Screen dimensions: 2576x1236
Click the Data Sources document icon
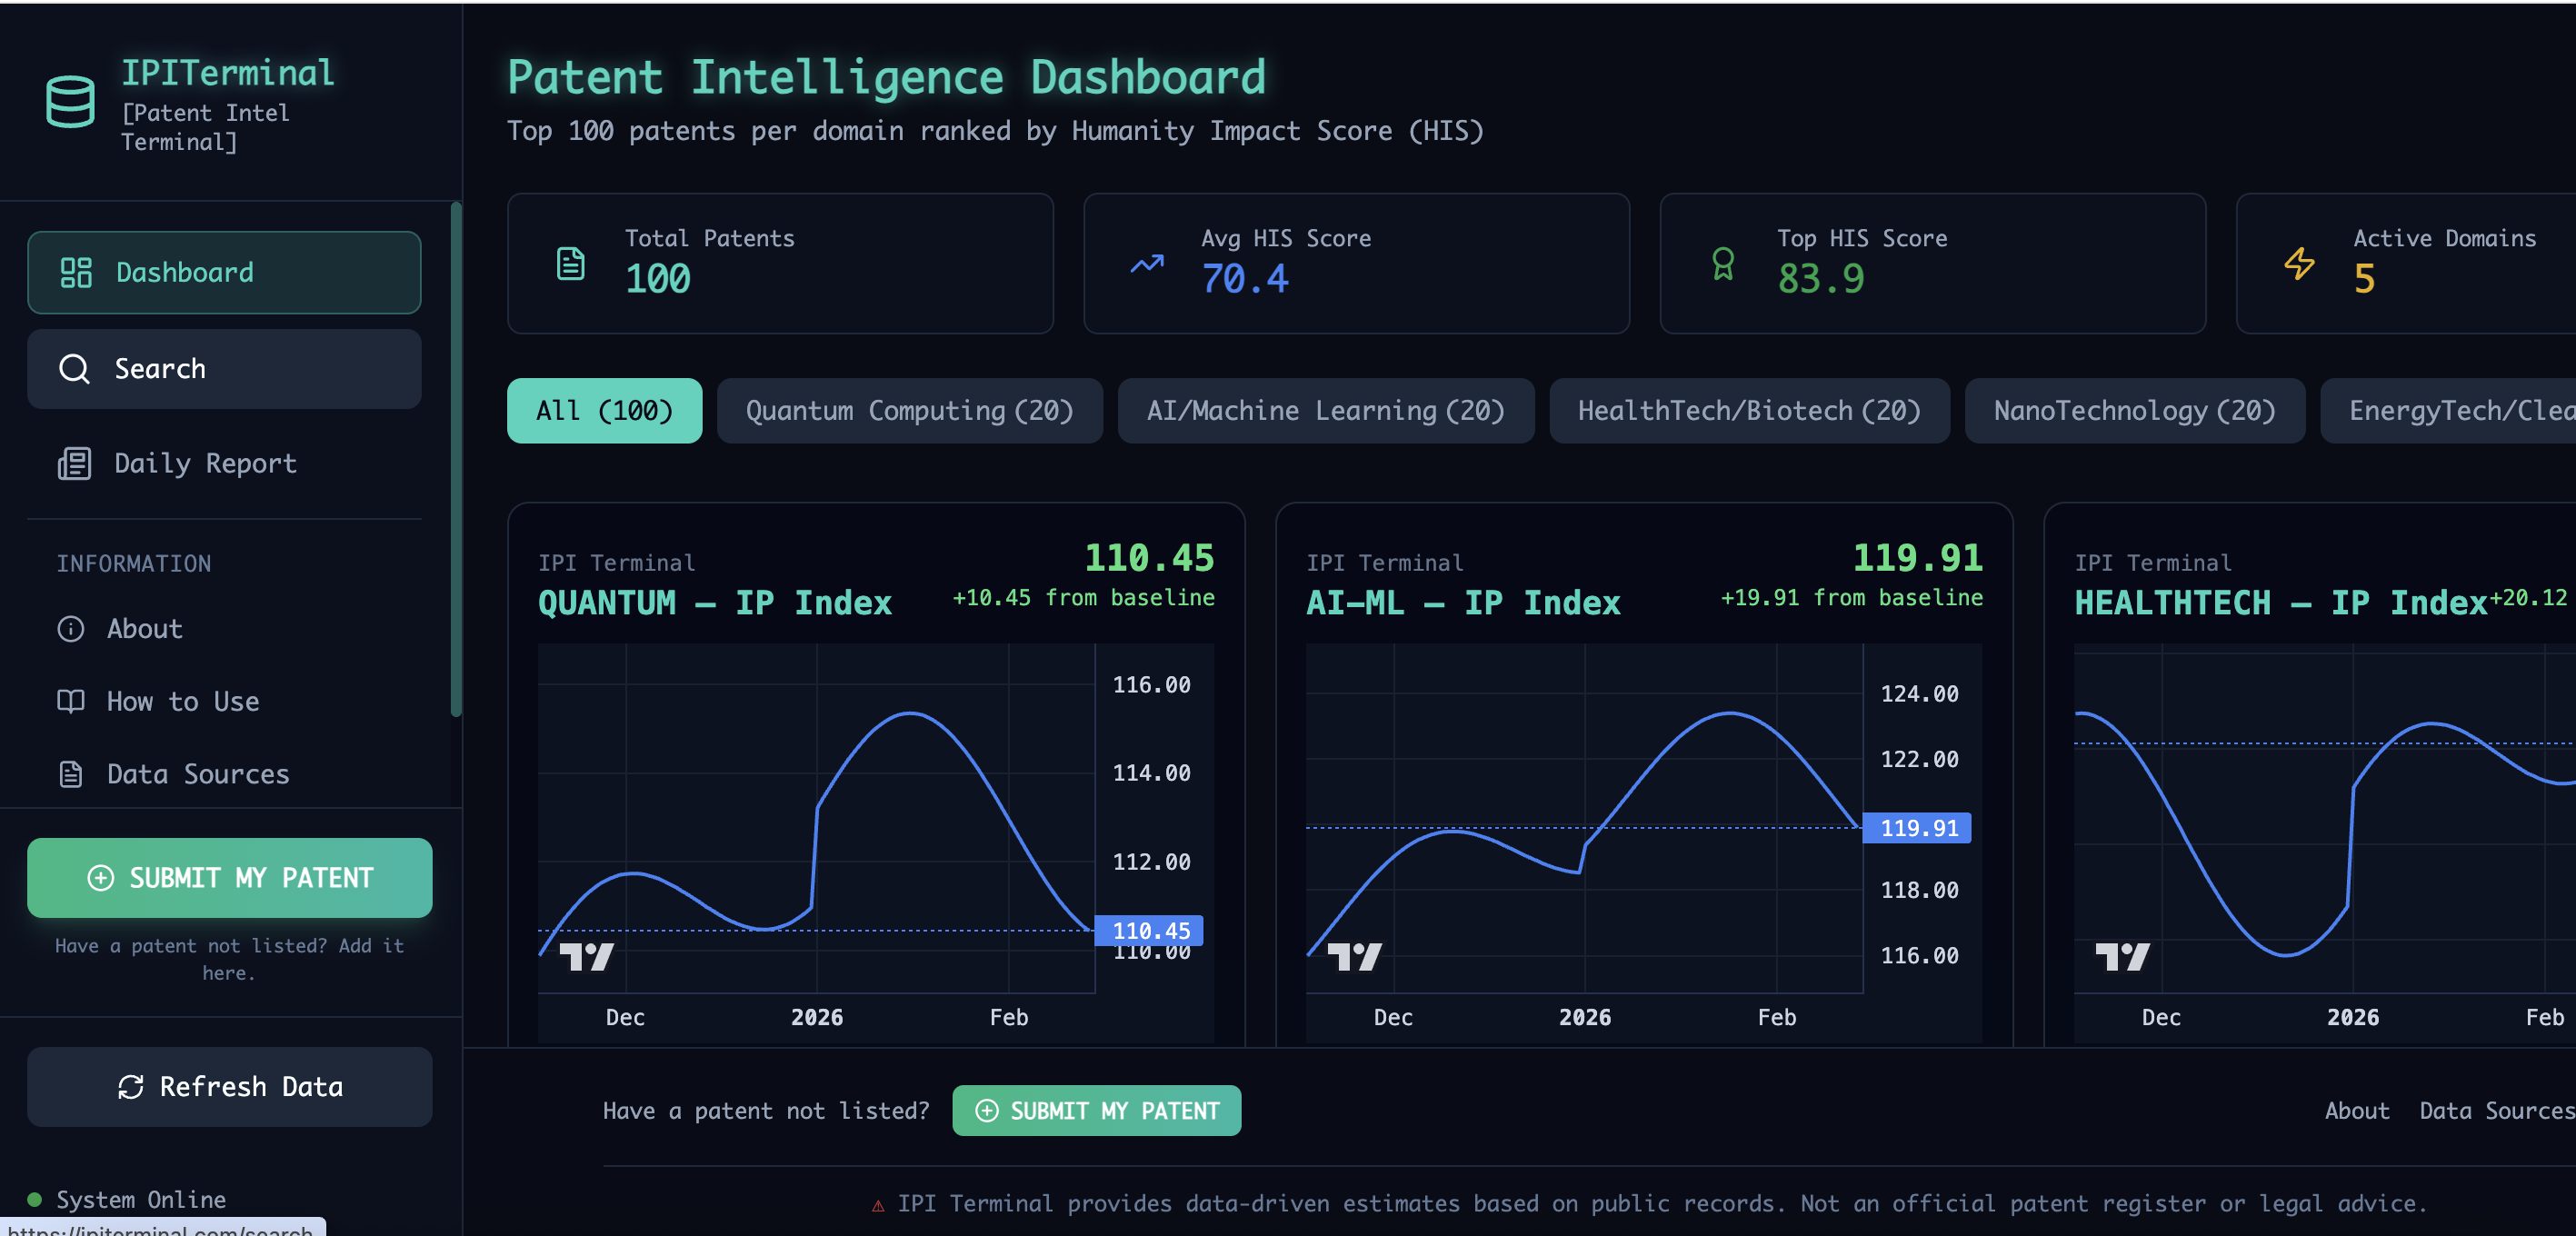click(70, 773)
